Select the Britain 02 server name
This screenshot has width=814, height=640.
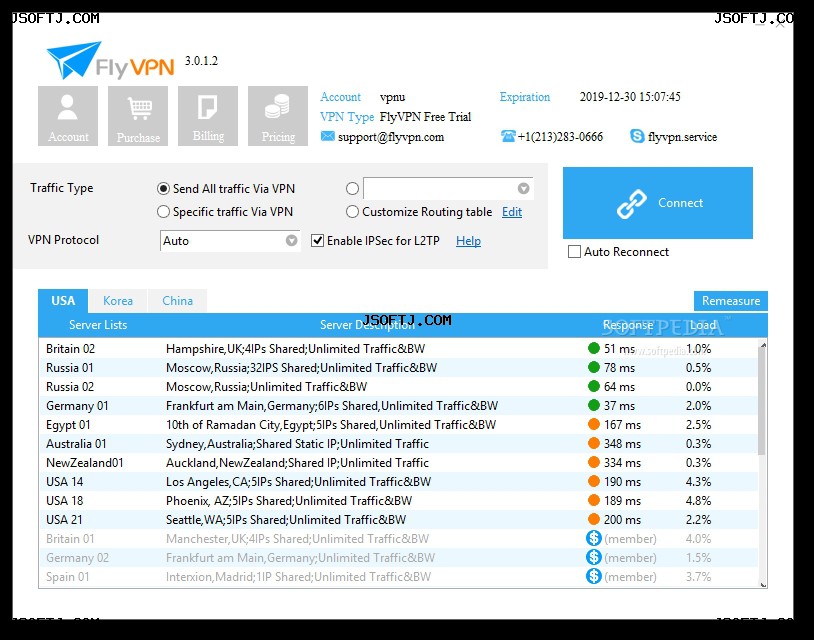pos(71,349)
